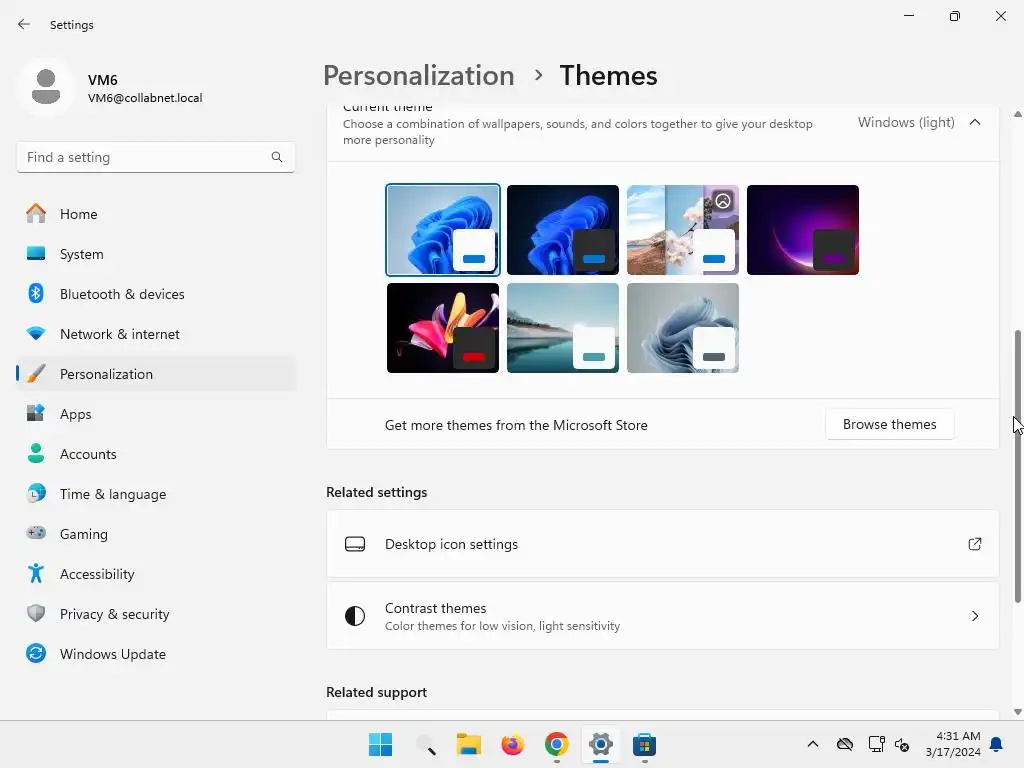
Task: Select the Windows (dark) blue bloom theme
Action: coord(563,230)
